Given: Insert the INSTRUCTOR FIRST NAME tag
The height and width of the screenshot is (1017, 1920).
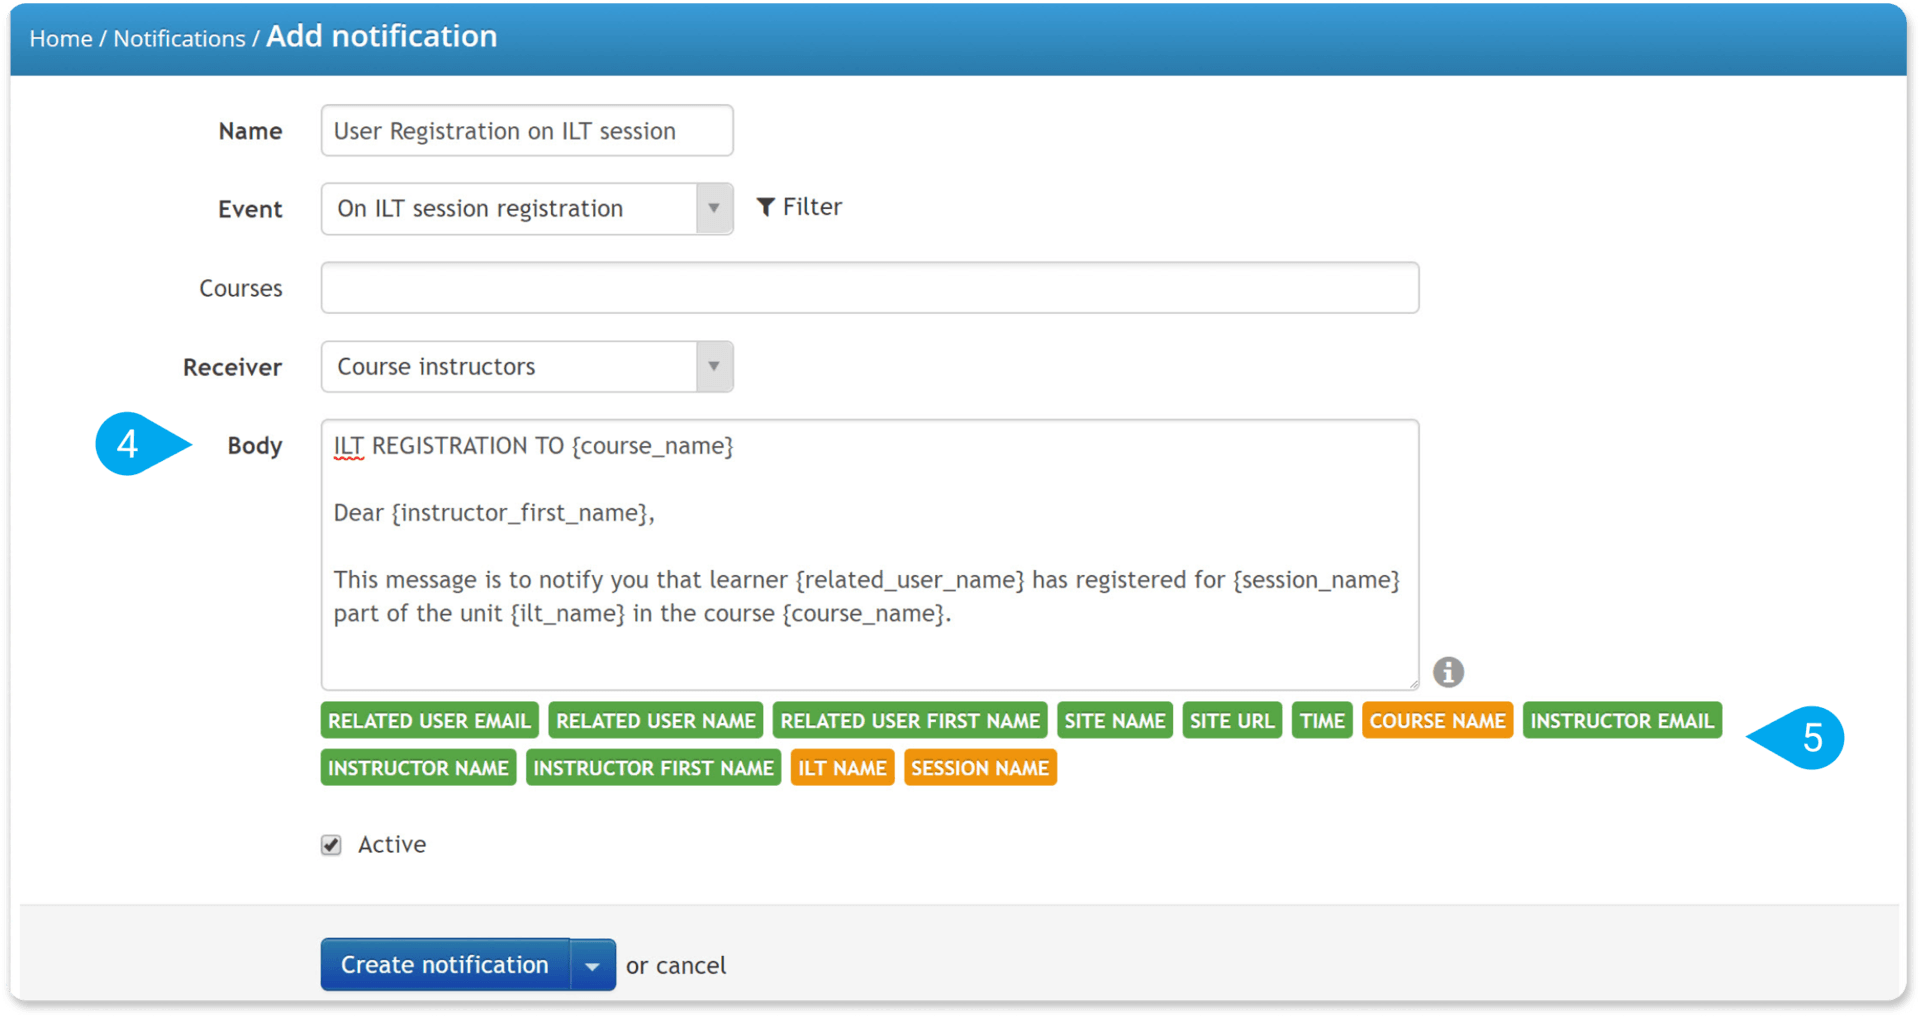Looking at the screenshot, I should 653,768.
